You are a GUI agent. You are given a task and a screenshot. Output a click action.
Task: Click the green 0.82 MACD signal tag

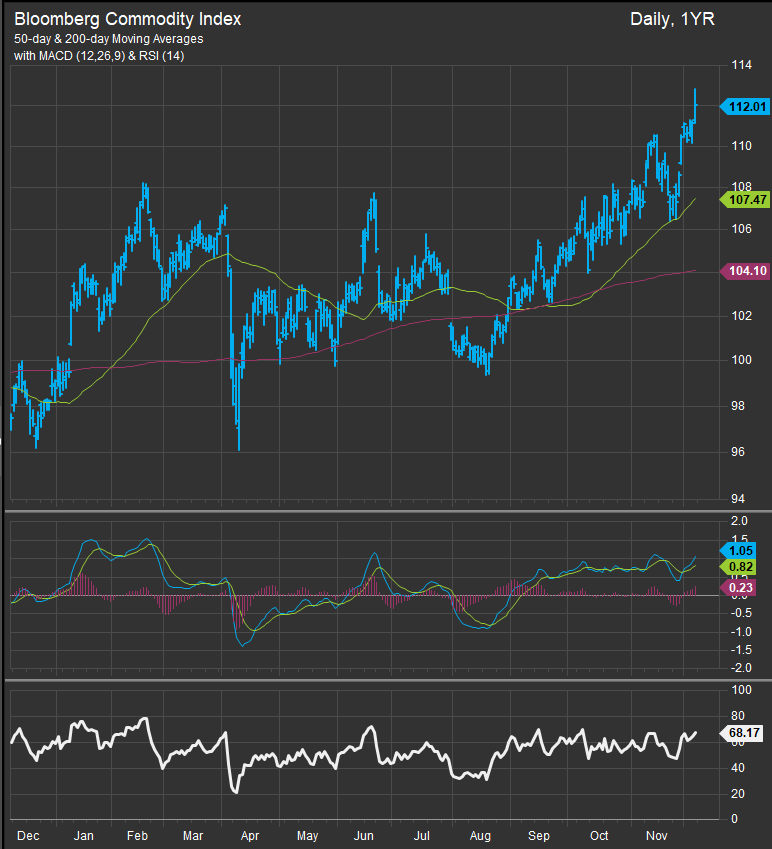click(740, 567)
